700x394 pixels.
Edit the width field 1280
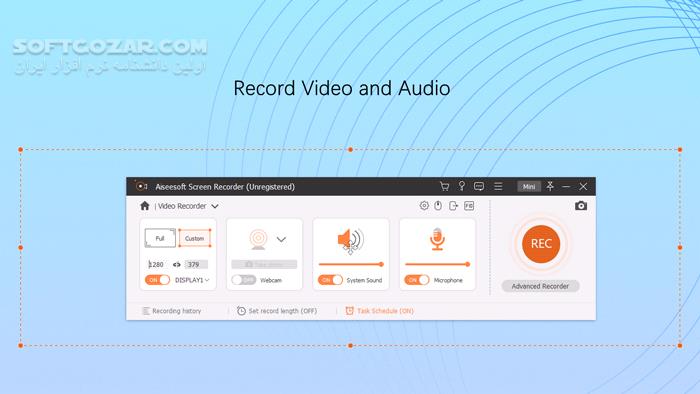click(156, 265)
